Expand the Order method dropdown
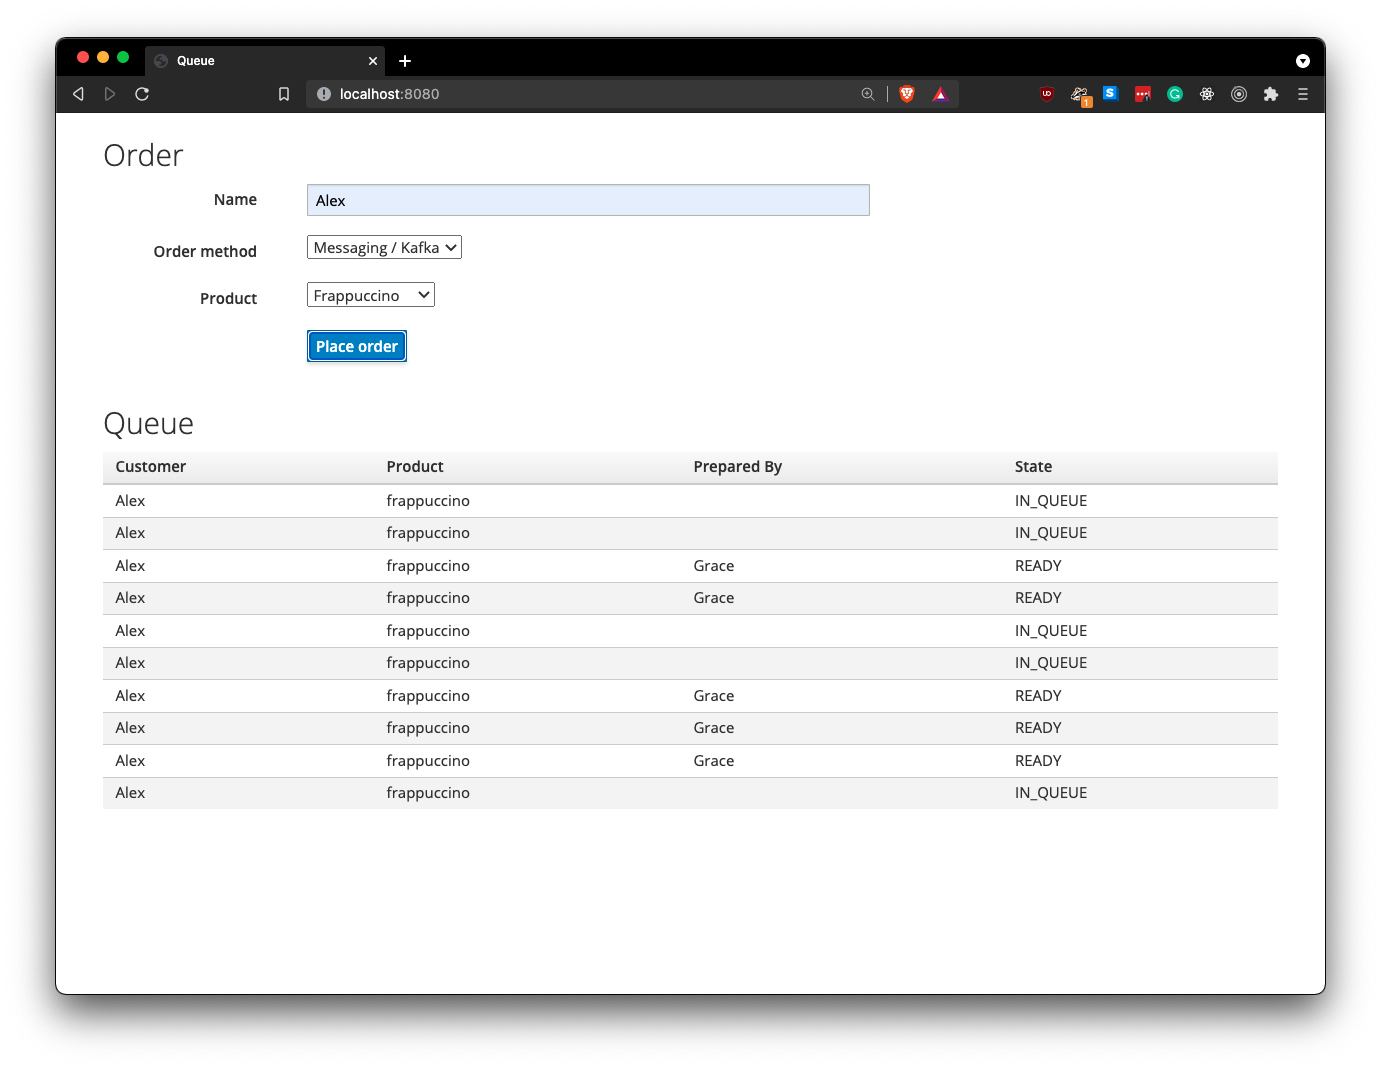 coord(384,248)
